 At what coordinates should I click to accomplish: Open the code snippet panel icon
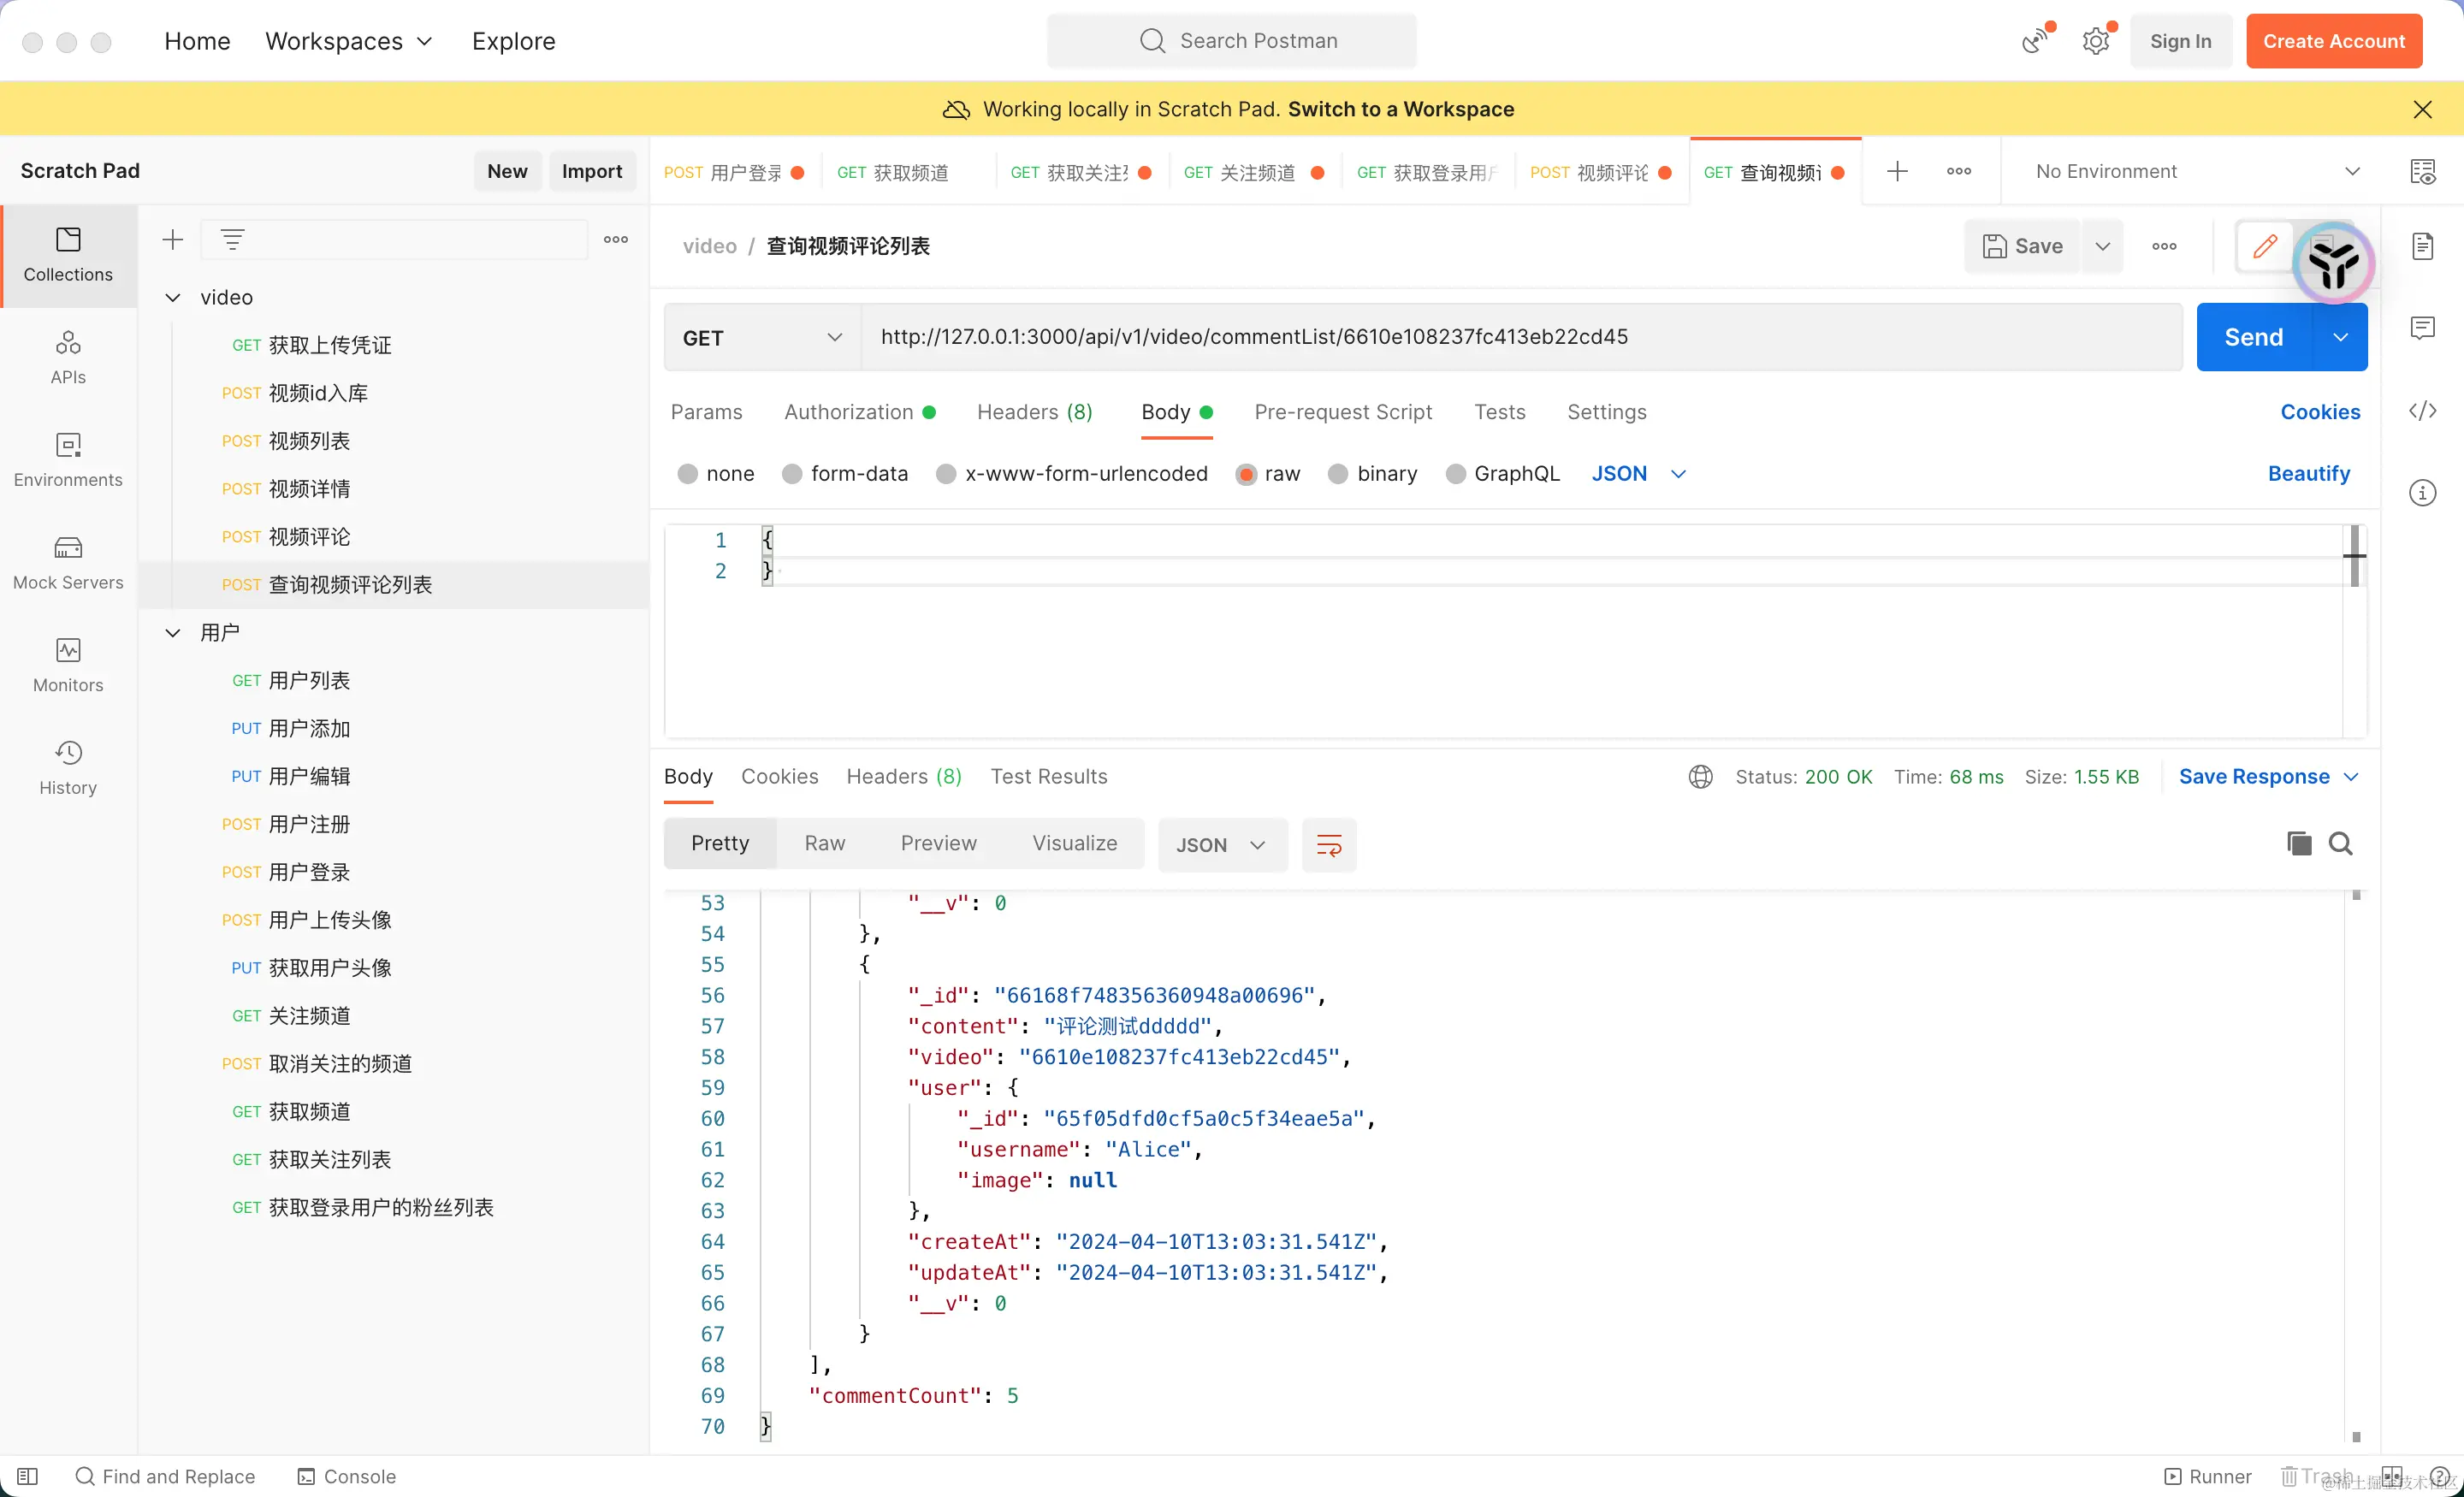(x=2422, y=411)
